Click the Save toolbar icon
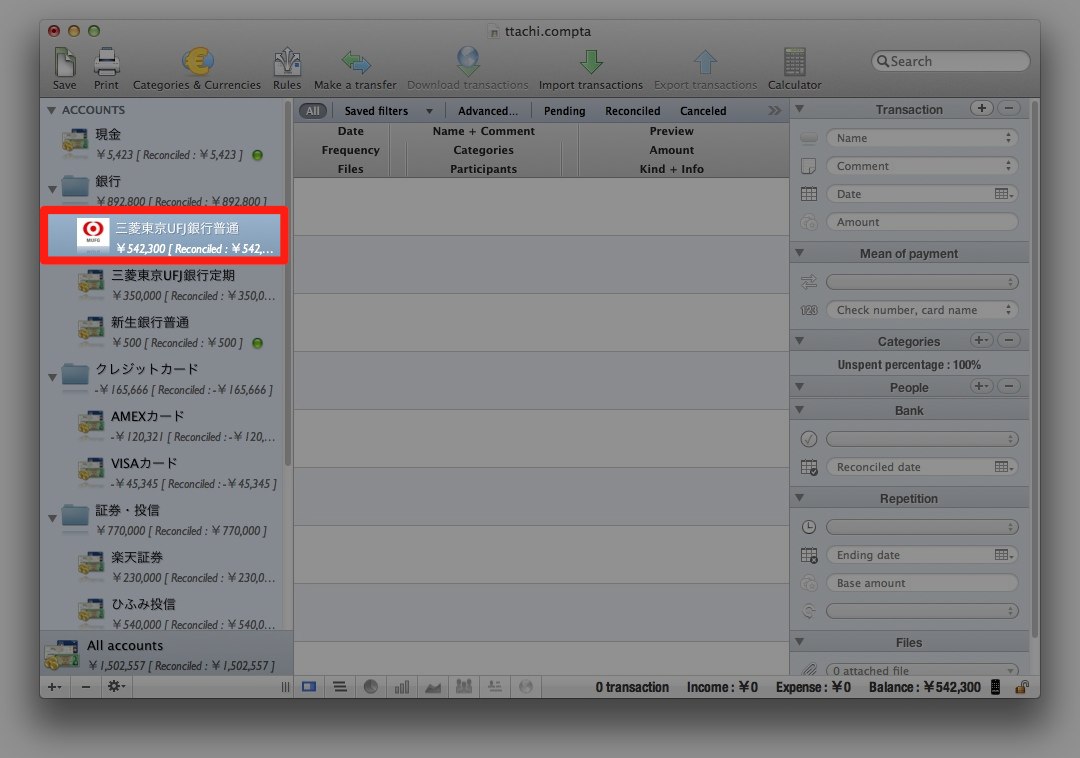The height and width of the screenshot is (758, 1080). (x=64, y=64)
